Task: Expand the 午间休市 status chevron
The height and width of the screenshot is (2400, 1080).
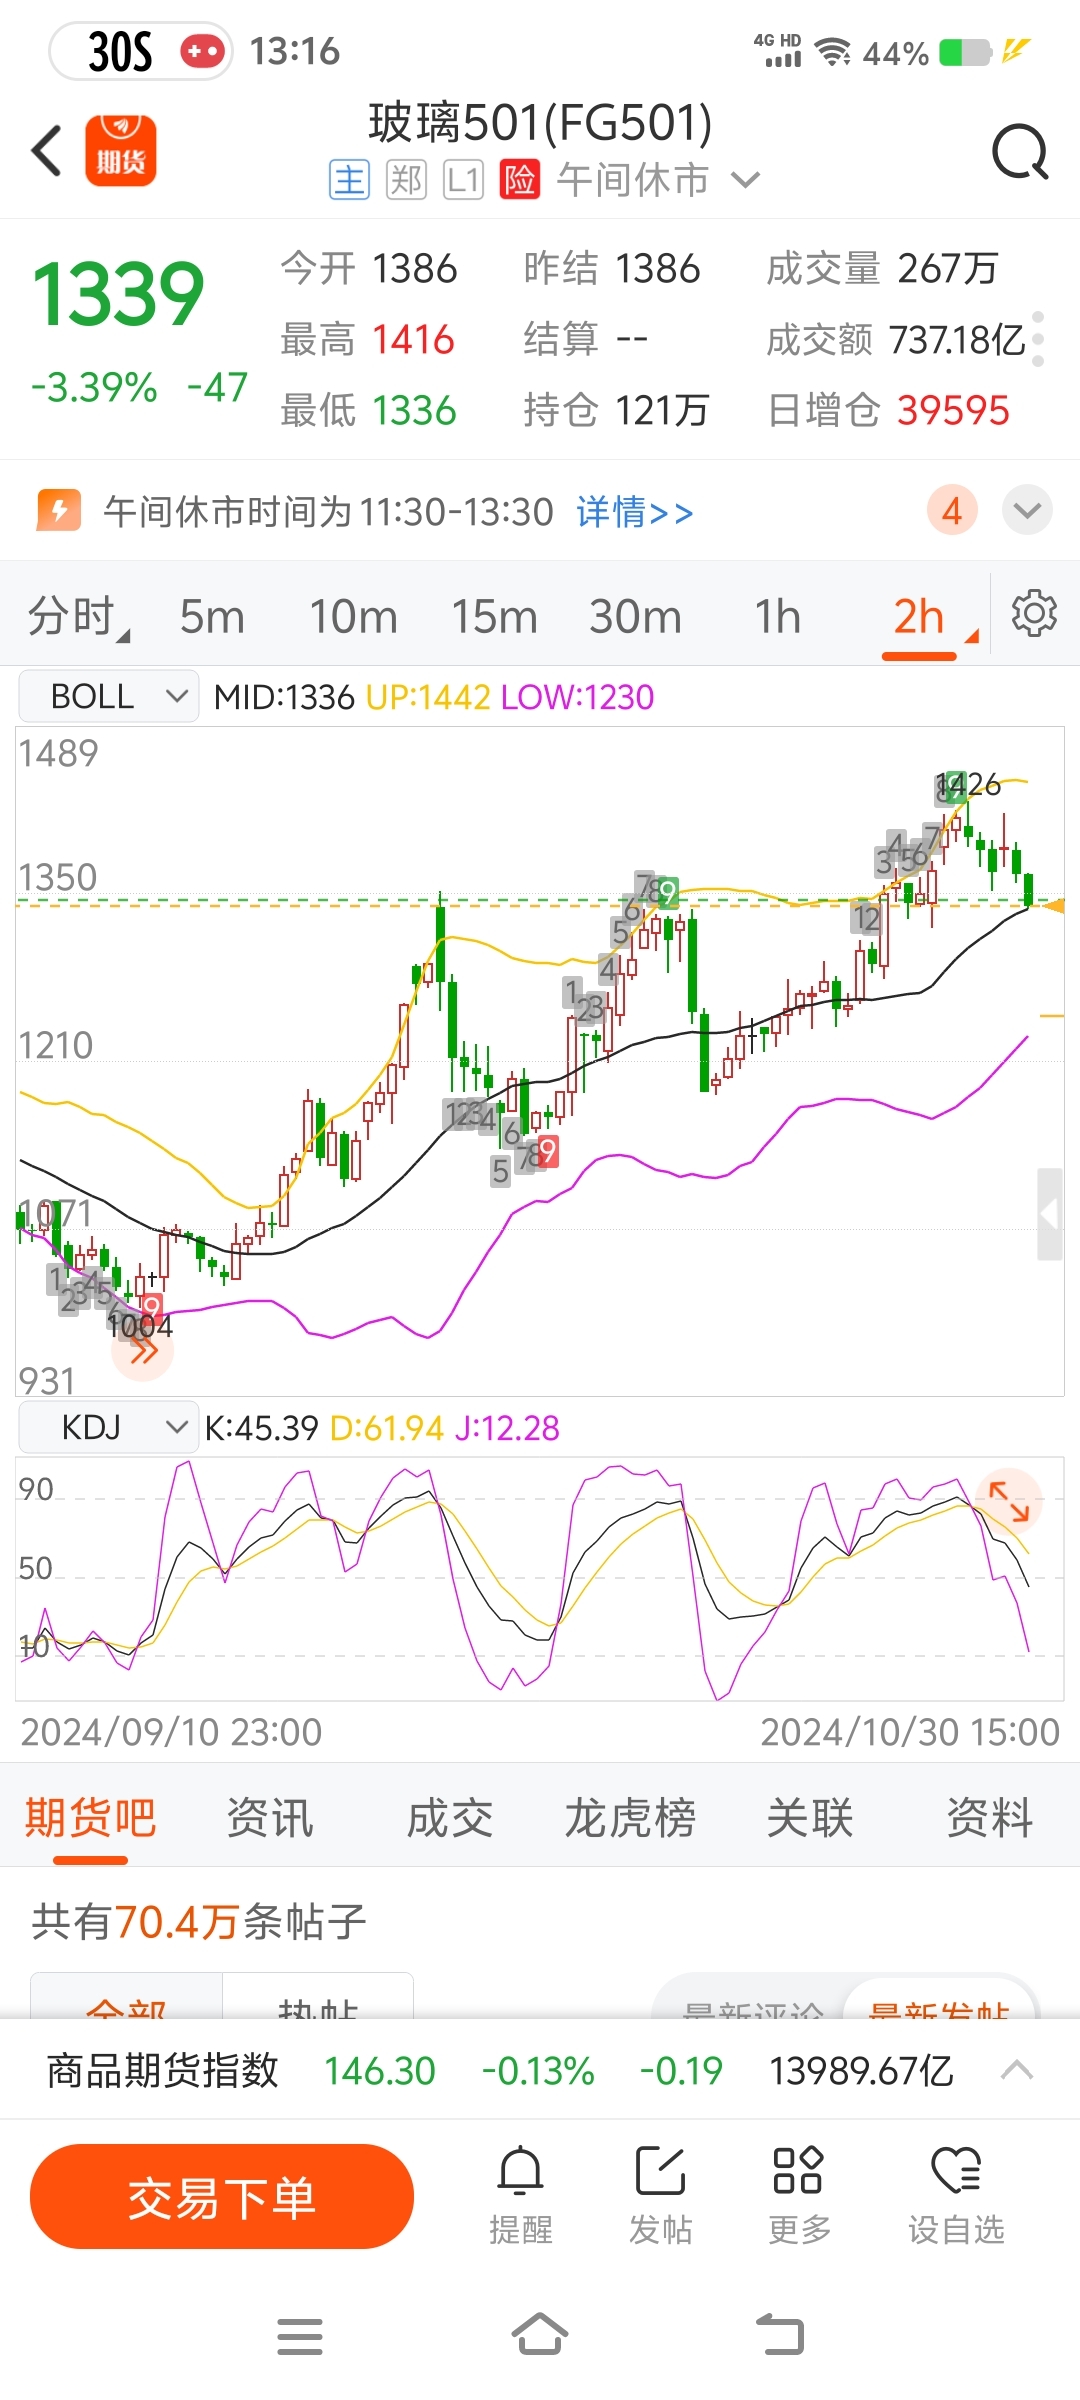Action: [745, 181]
